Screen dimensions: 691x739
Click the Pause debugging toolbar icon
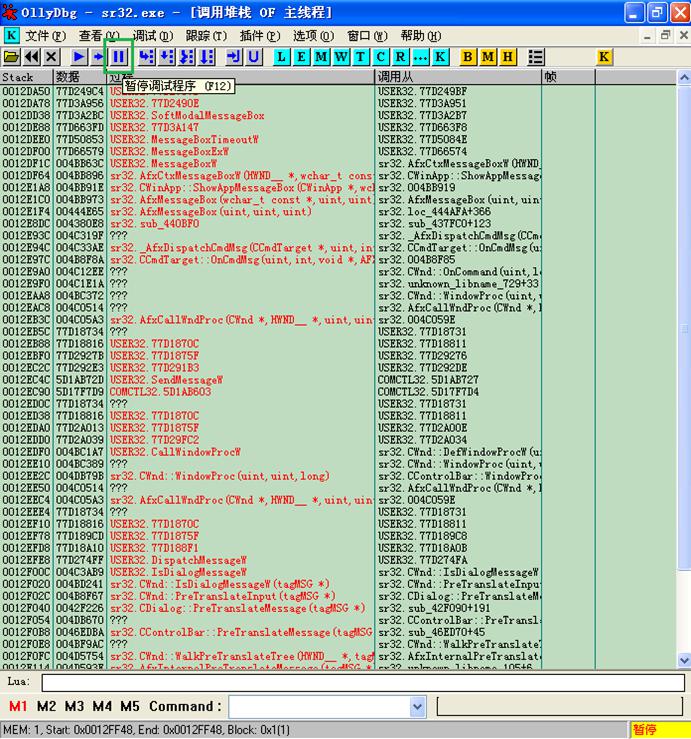118,57
